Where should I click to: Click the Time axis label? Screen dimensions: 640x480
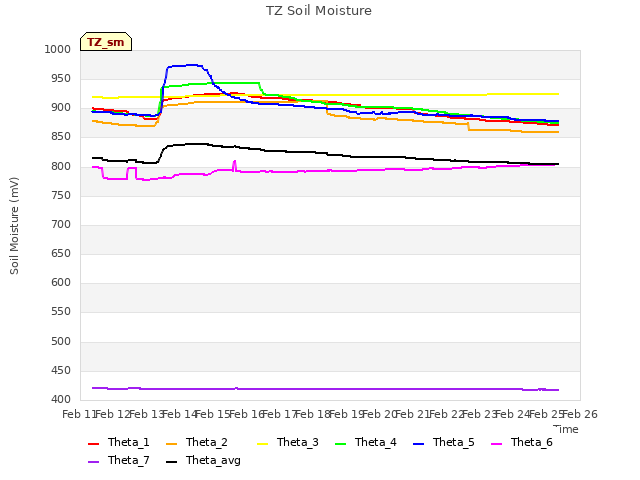(x=566, y=429)
